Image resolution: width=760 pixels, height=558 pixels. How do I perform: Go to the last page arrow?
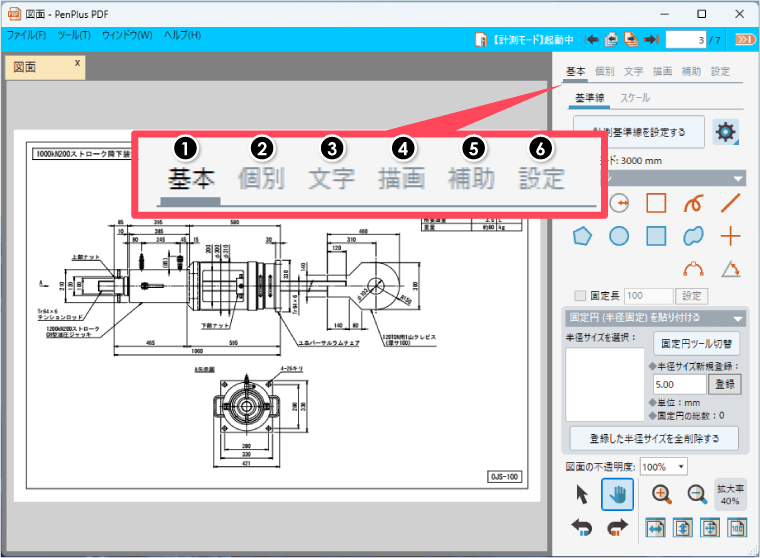coord(651,40)
